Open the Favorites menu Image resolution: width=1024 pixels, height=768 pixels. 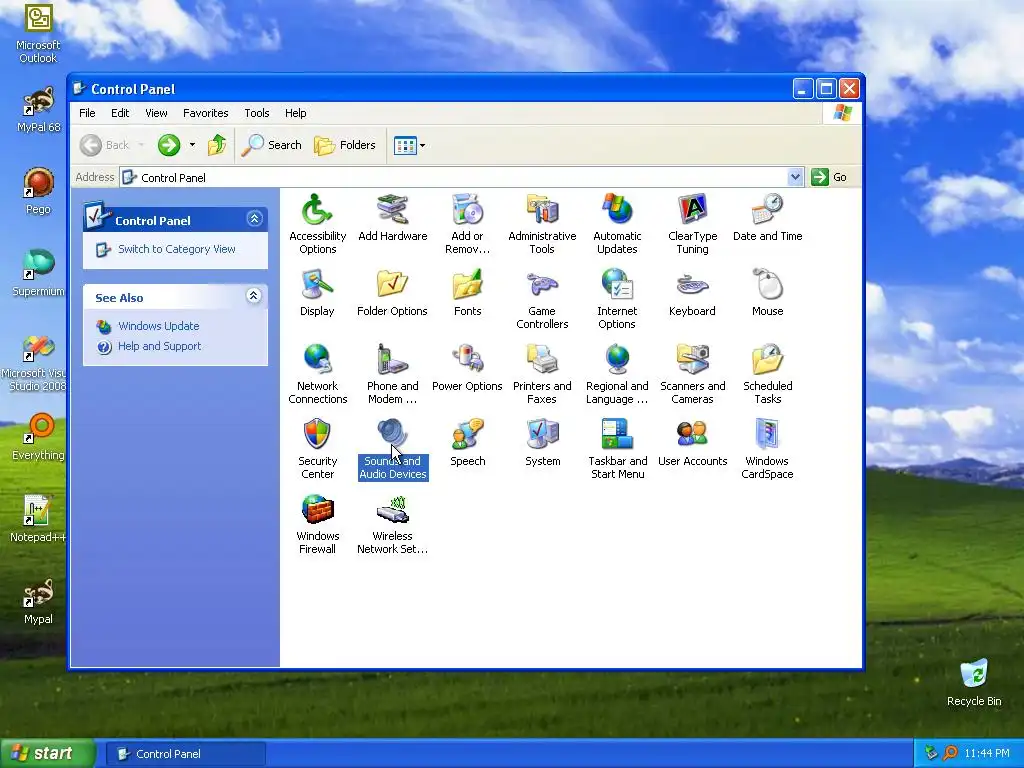[x=206, y=113]
